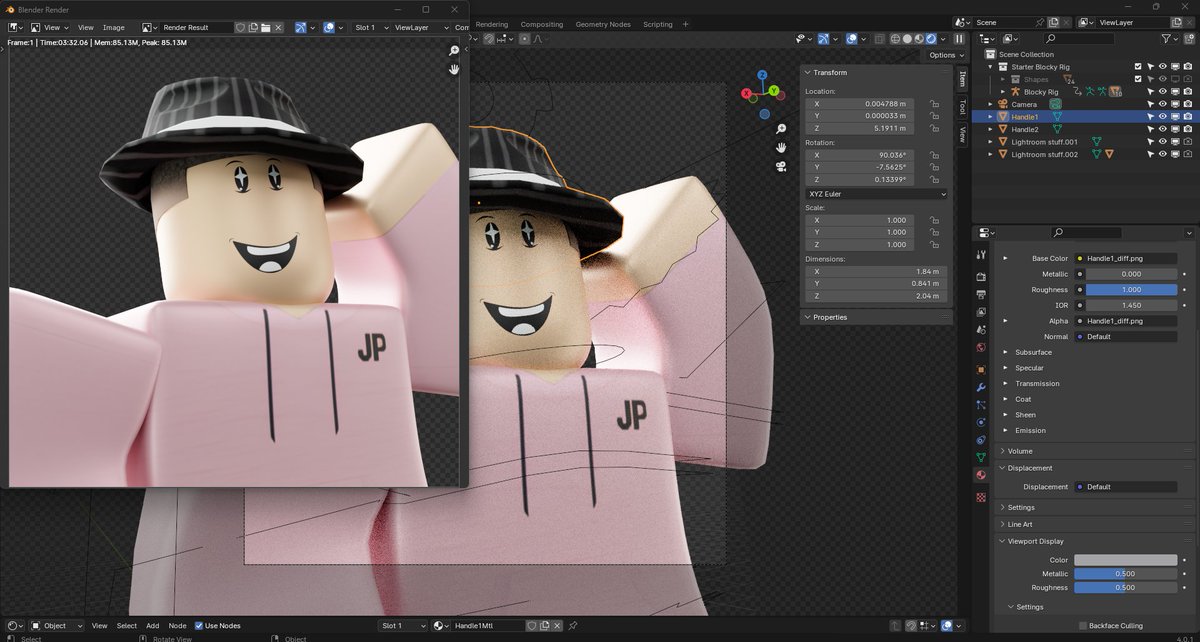Click the viewport pan hand icon
This screenshot has height=642, width=1200.
781,147
